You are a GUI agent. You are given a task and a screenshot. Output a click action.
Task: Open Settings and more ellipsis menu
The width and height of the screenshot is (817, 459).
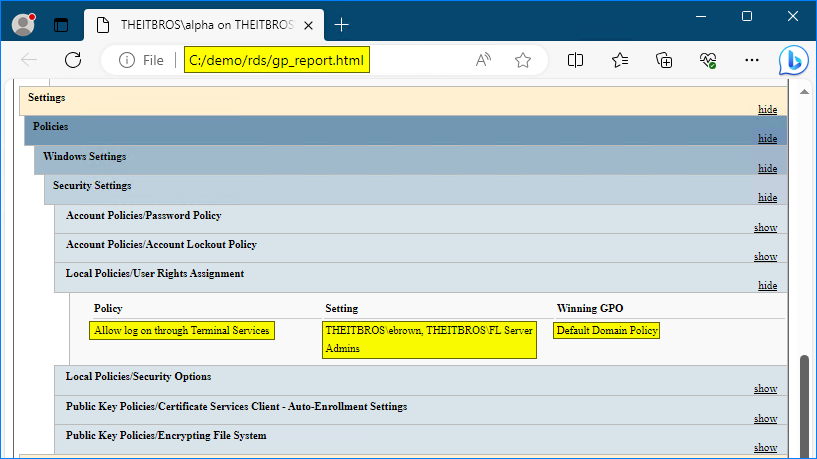click(752, 60)
